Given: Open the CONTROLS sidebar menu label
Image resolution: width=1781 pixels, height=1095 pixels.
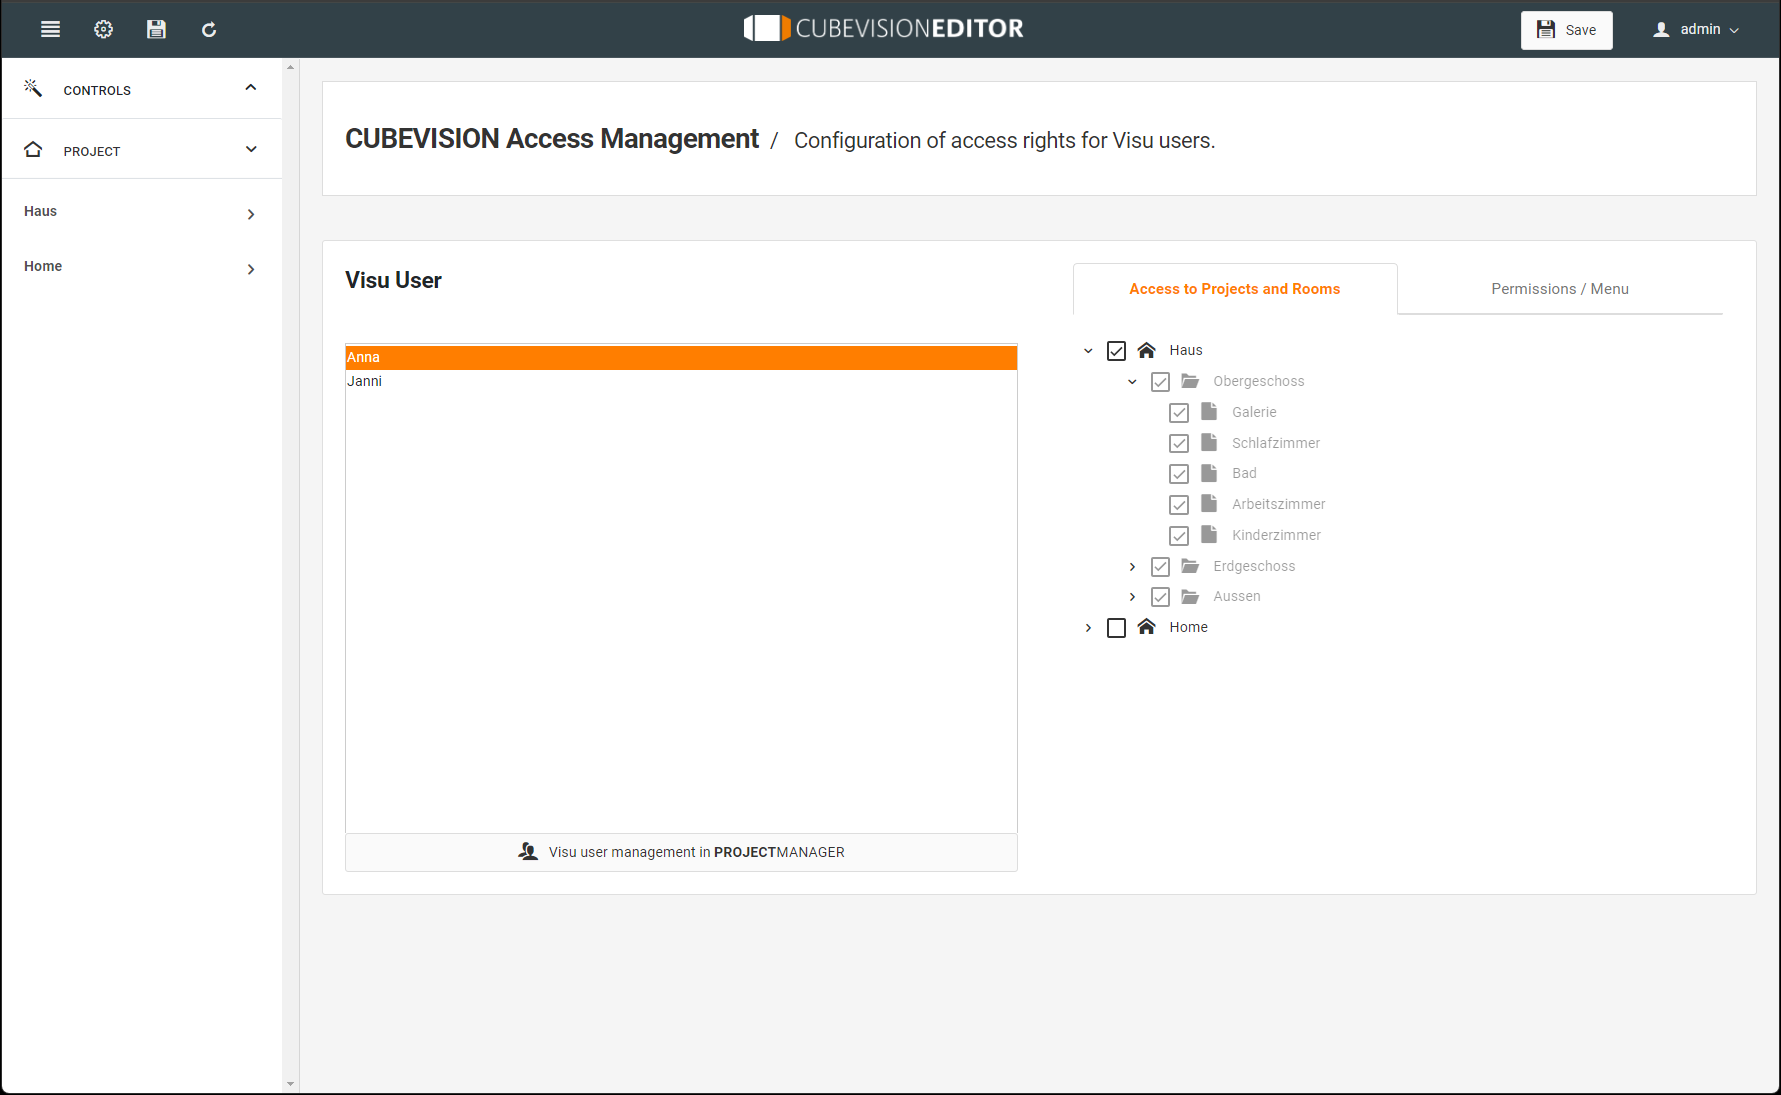Looking at the screenshot, I should click(x=97, y=90).
